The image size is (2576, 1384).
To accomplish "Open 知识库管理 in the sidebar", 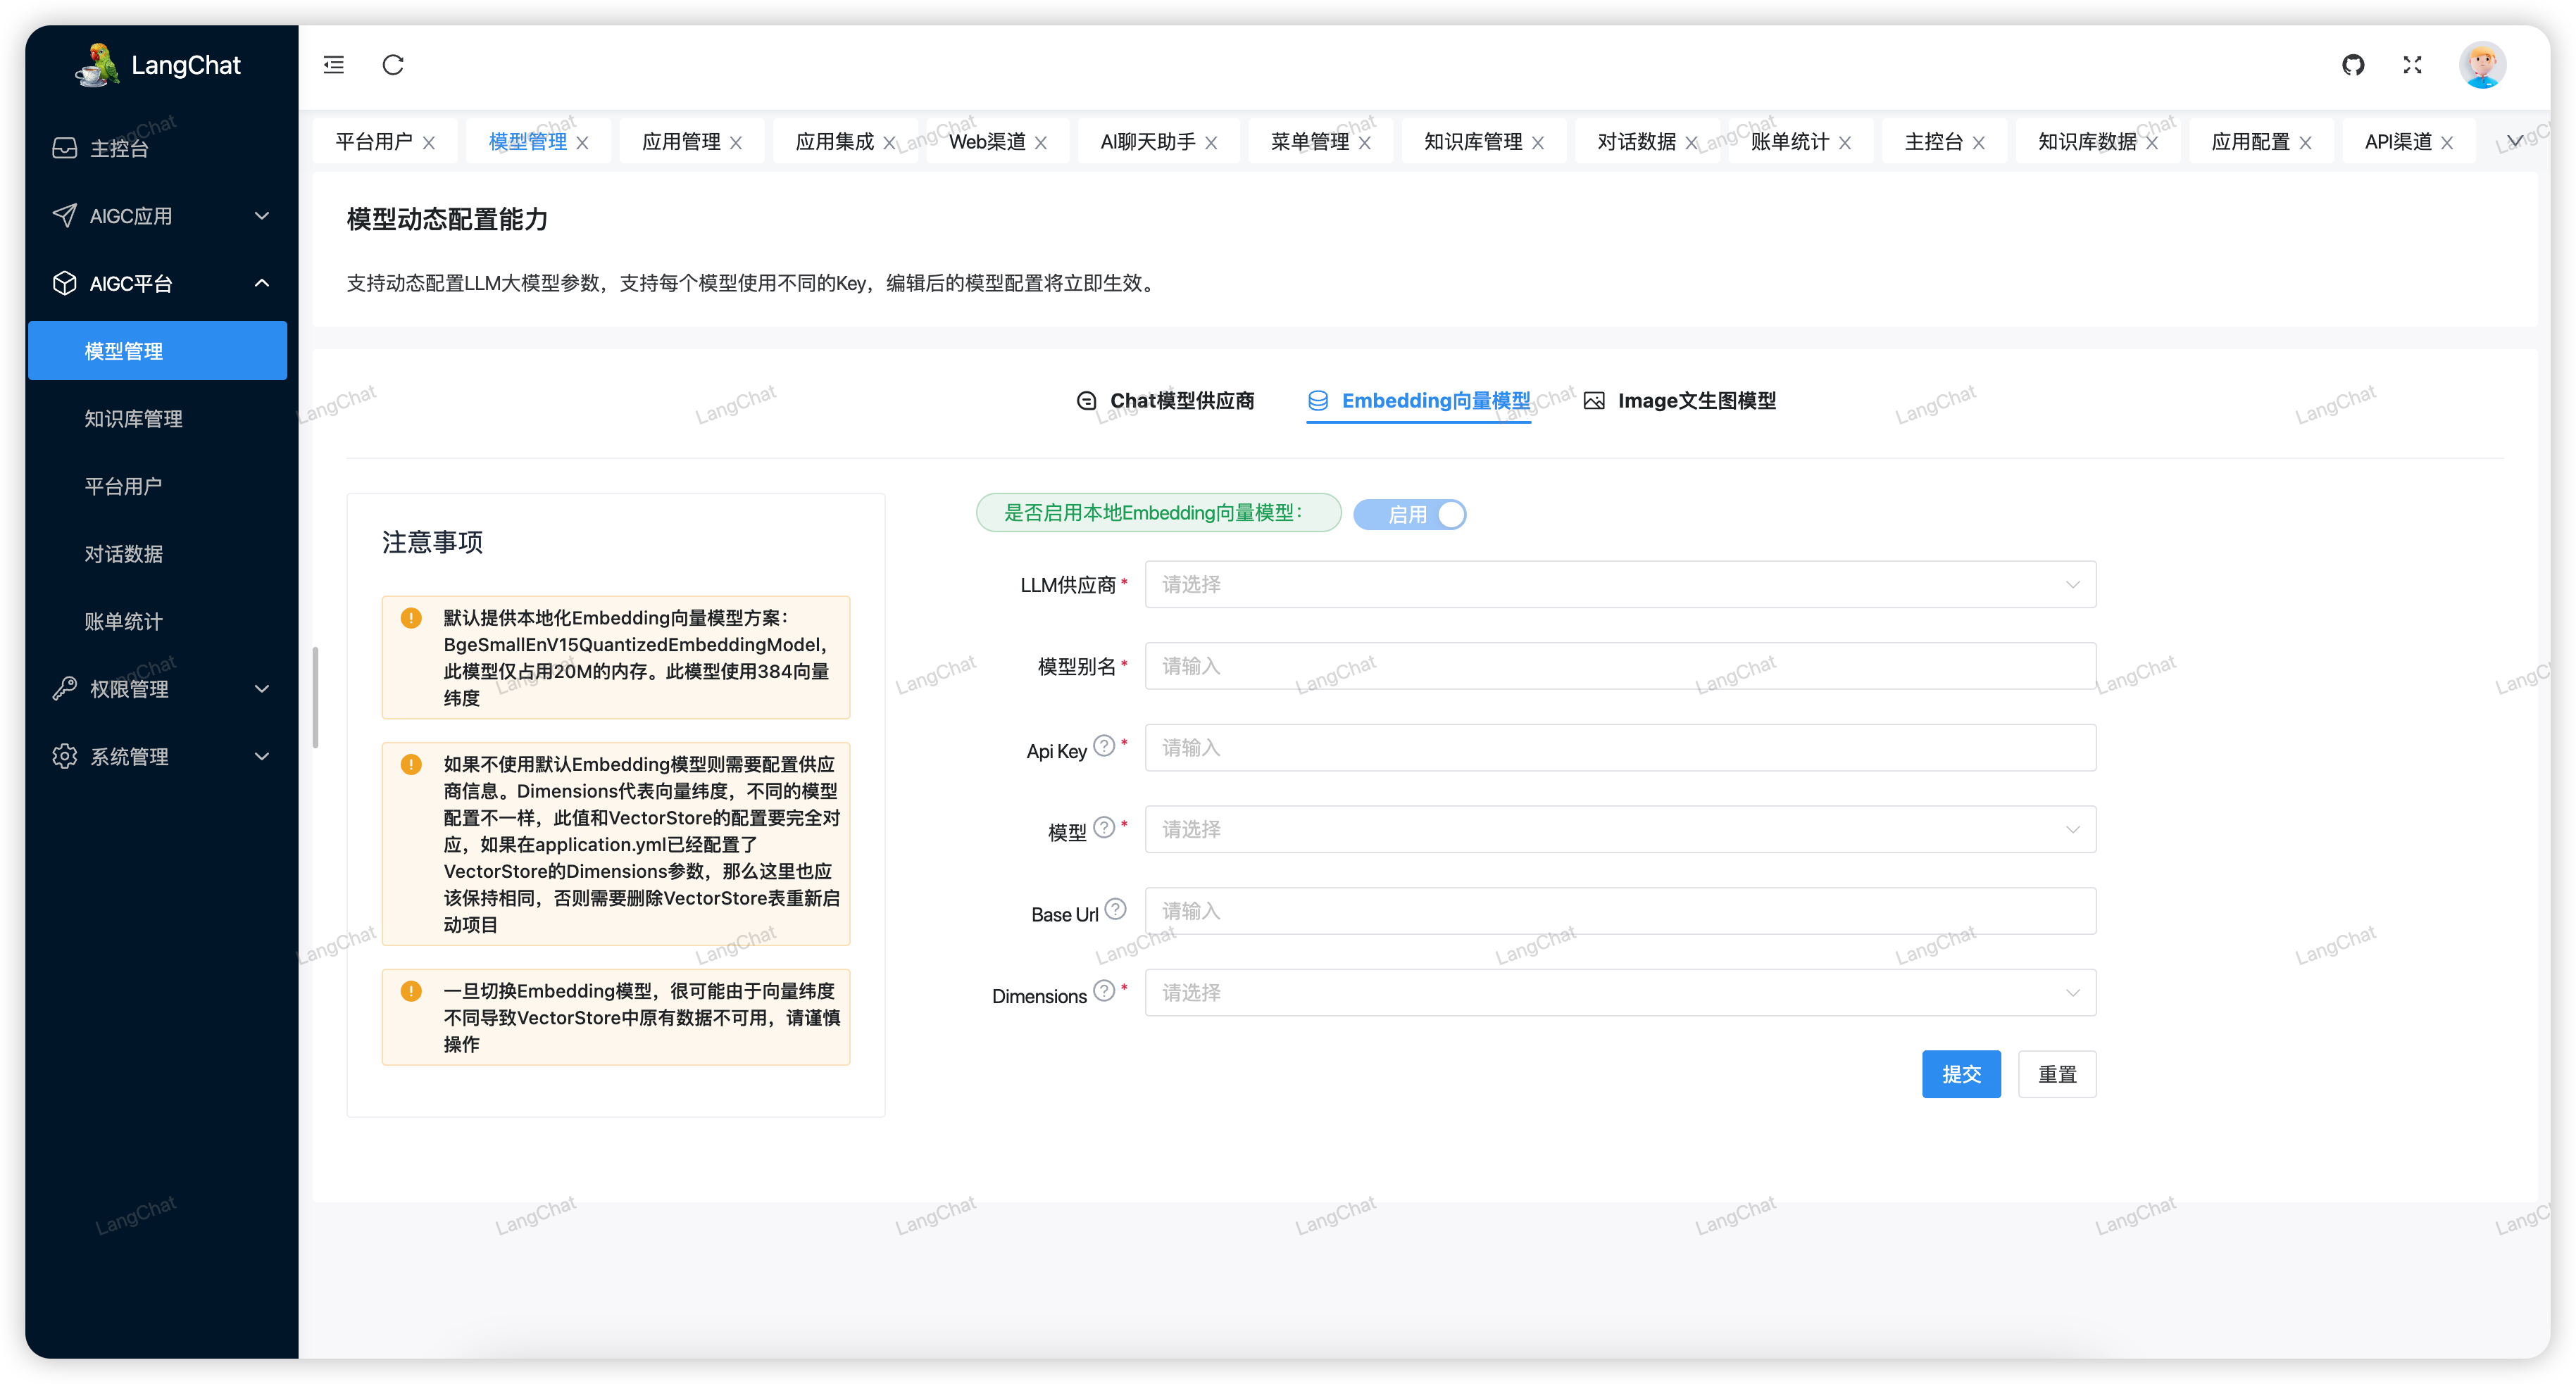I will (x=134, y=419).
